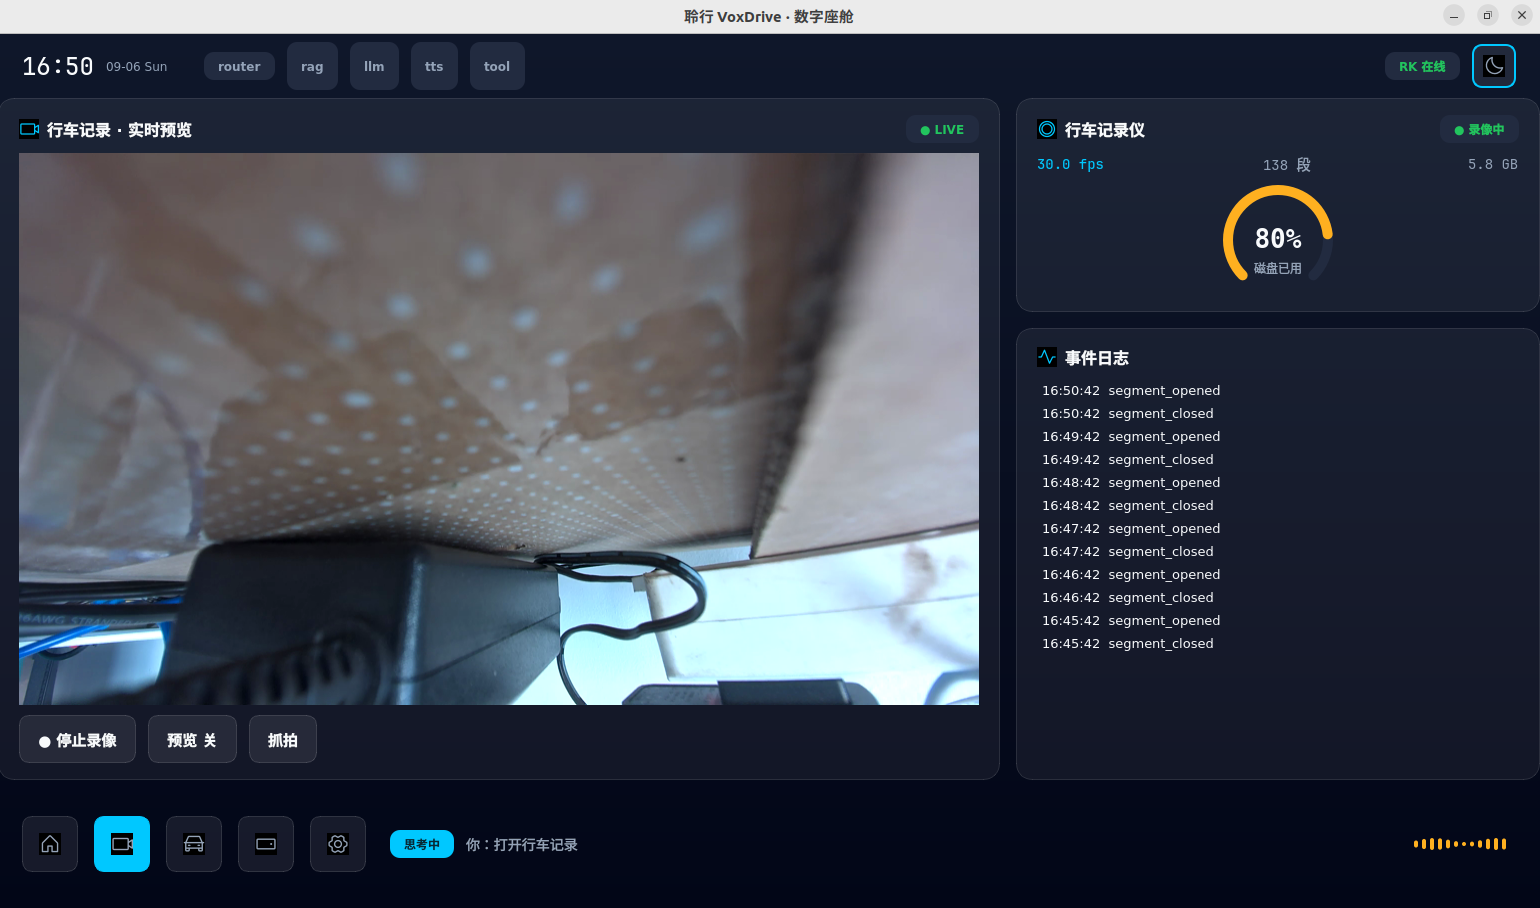Click the 138 段 segment count

(x=1287, y=165)
